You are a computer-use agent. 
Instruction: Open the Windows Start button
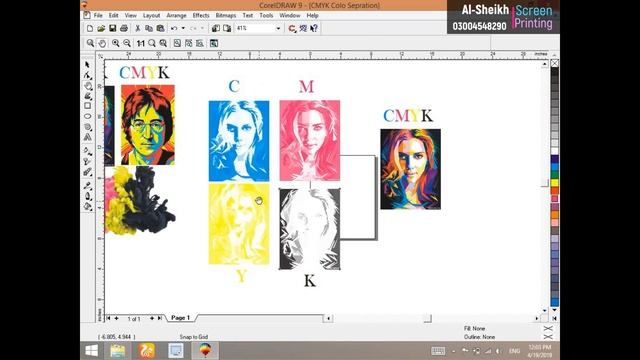coord(91,351)
